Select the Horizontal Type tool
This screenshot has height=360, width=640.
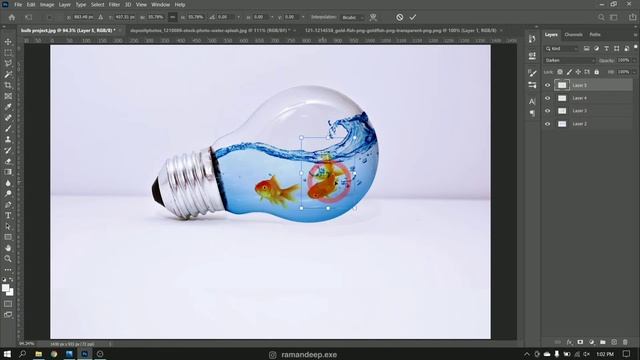click(8, 215)
